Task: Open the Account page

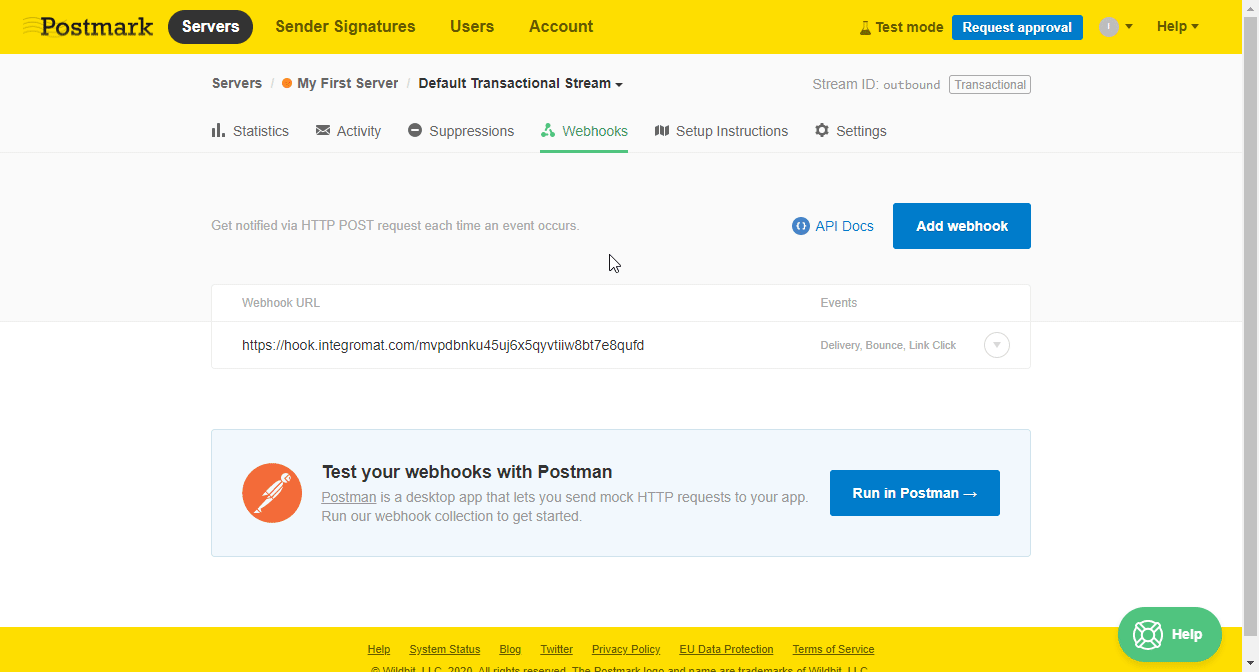Action: [561, 27]
